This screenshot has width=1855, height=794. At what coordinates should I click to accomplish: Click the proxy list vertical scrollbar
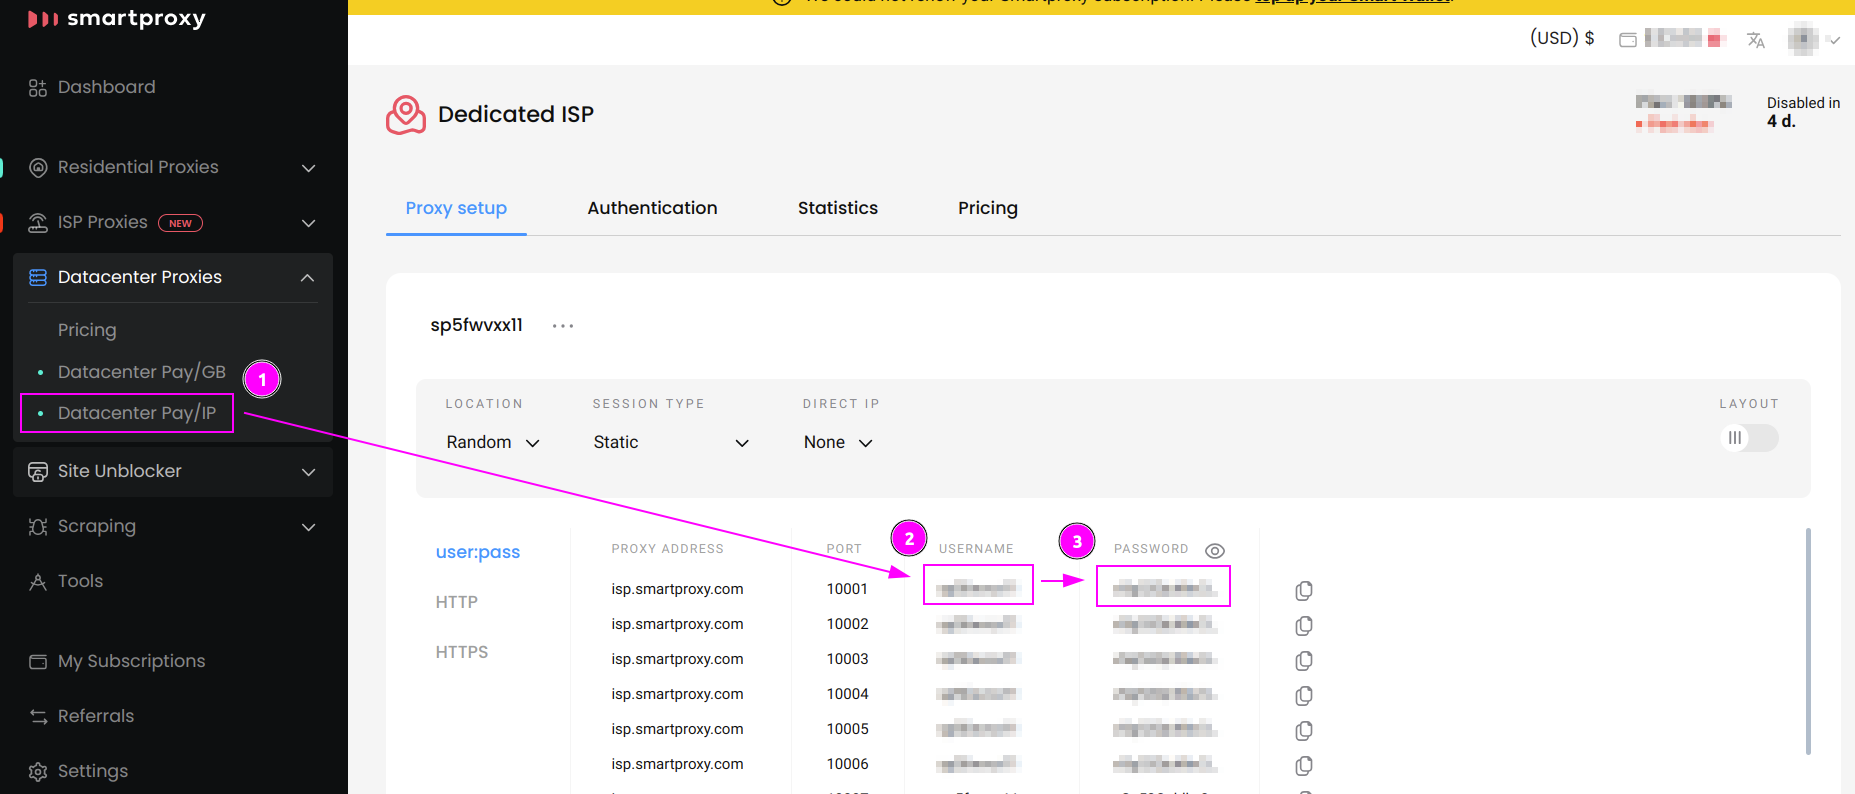1808,641
